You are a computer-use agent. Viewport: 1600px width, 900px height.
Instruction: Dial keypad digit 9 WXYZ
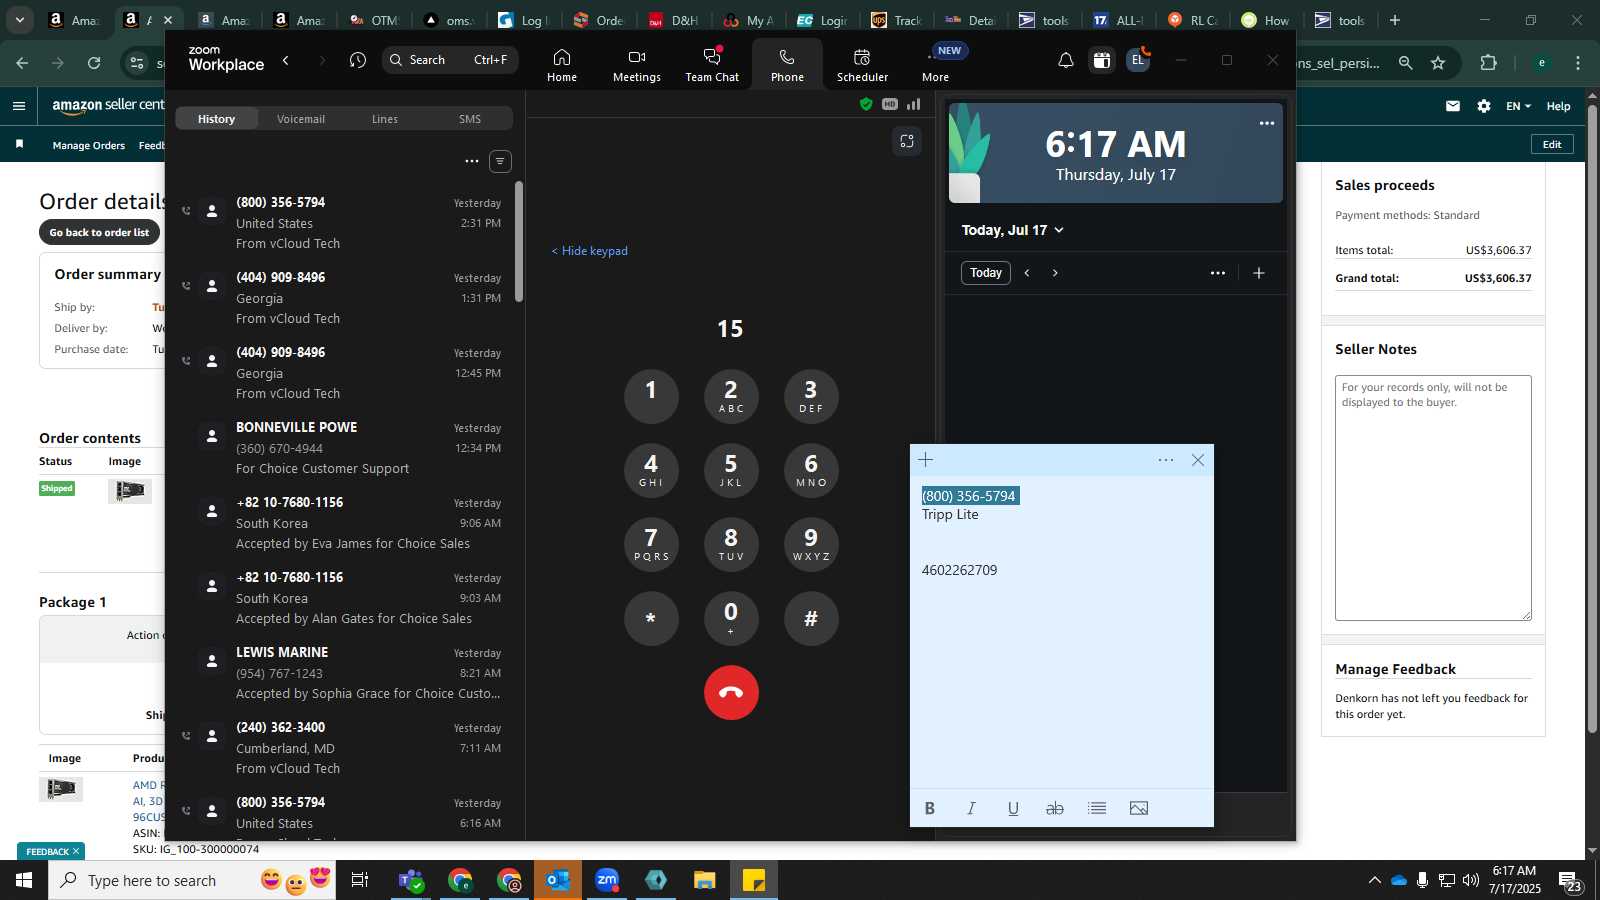811,544
